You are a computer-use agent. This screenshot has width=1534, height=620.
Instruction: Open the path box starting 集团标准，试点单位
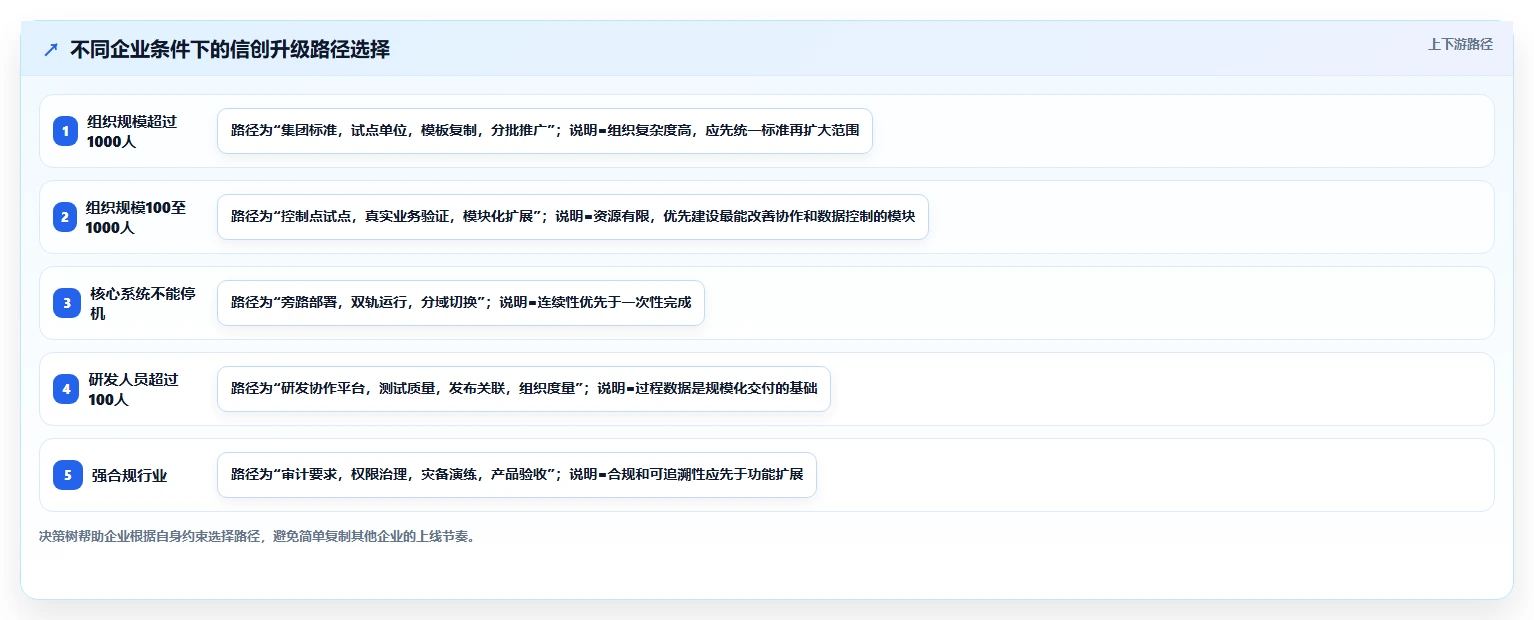pos(545,131)
